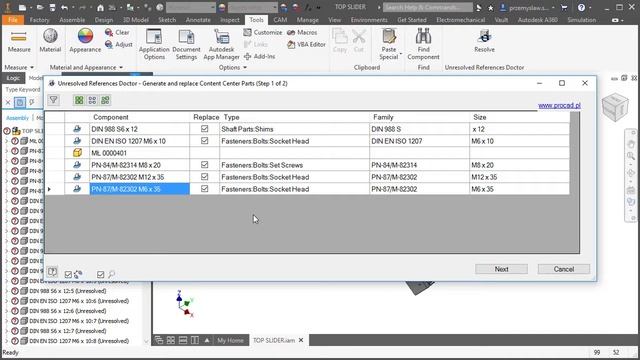Image resolution: width=640 pixels, height=360 pixels.
Task: Expand DIN EN ISO 1207 M6 x 10:7 node
Action: (x=6, y=321)
